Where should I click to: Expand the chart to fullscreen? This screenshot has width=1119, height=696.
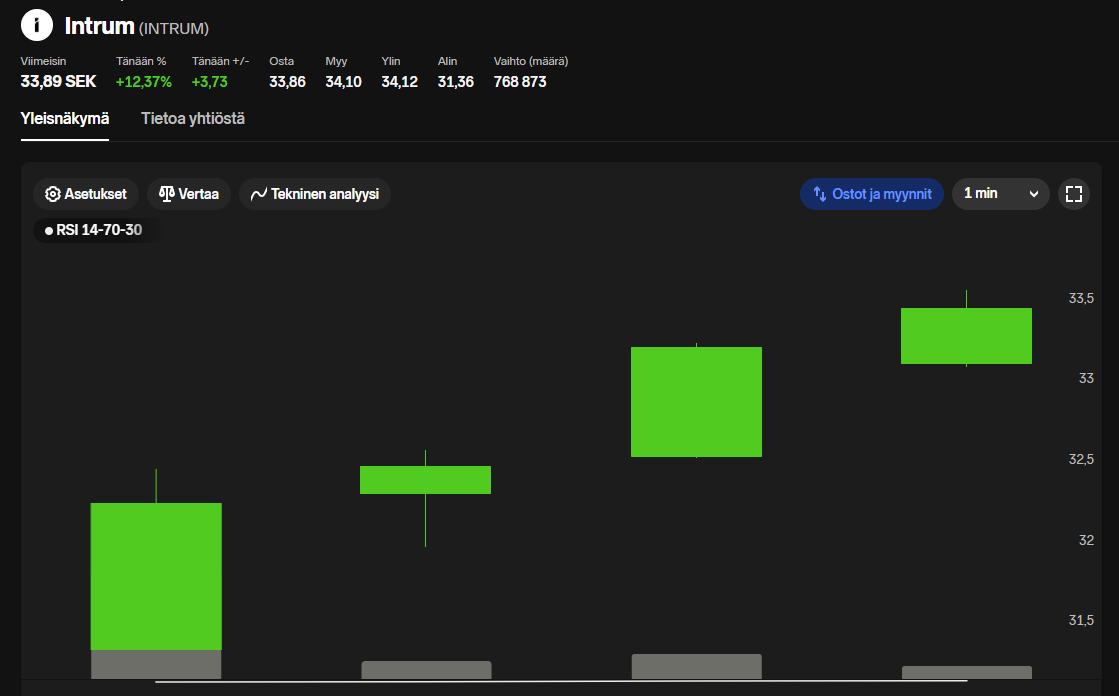(x=1074, y=194)
